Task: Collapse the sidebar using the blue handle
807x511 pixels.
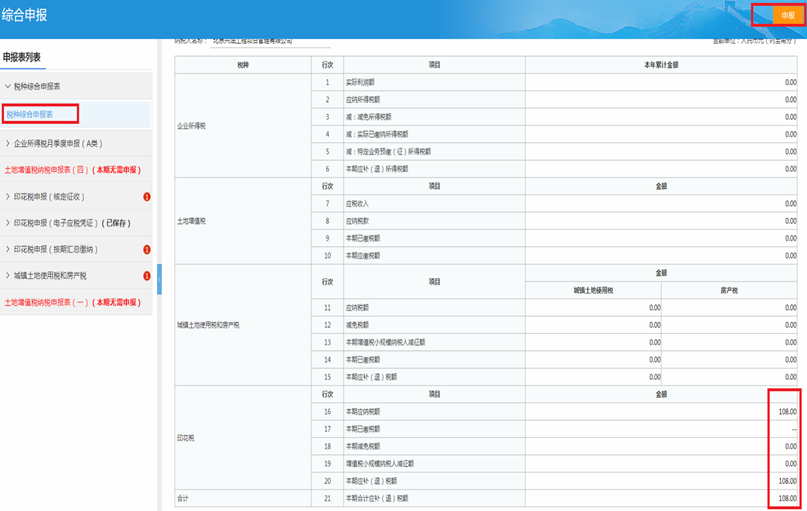Action: click(x=160, y=279)
